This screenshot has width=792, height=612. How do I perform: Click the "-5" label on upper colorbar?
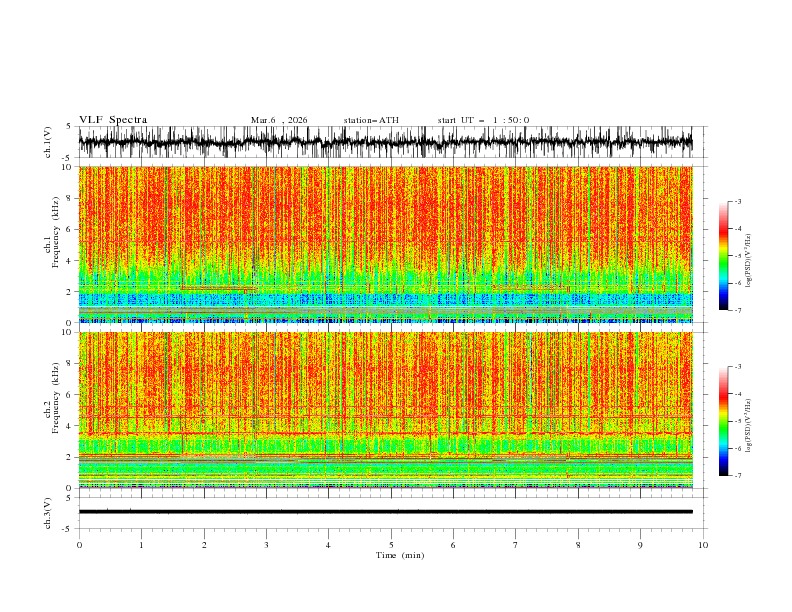pyautogui.click(x=737, y=256)
